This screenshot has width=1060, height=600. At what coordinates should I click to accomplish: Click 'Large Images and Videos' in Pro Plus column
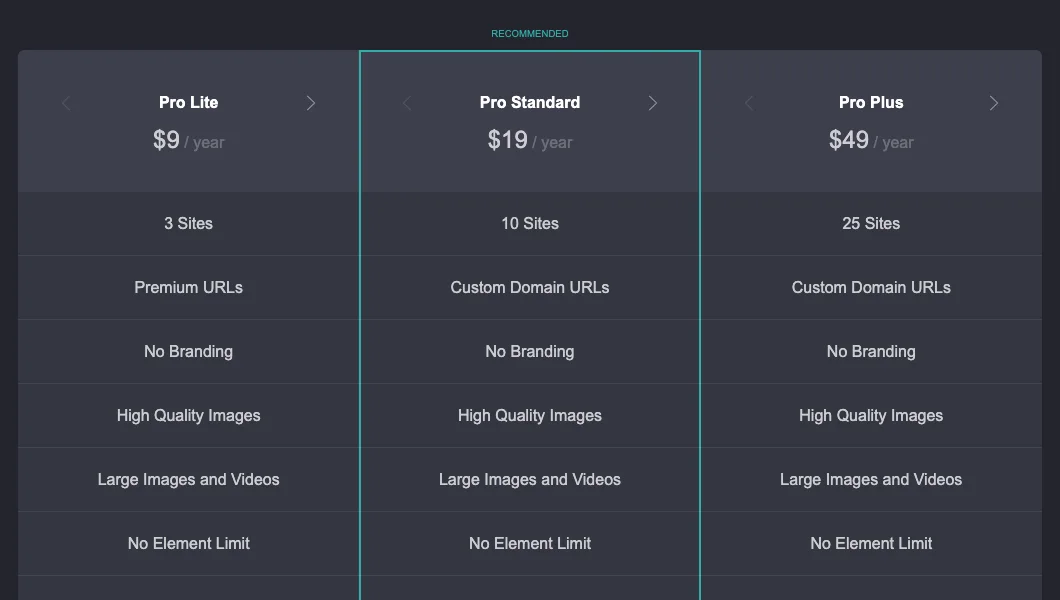pyautogui.click(x=871, y=480)
